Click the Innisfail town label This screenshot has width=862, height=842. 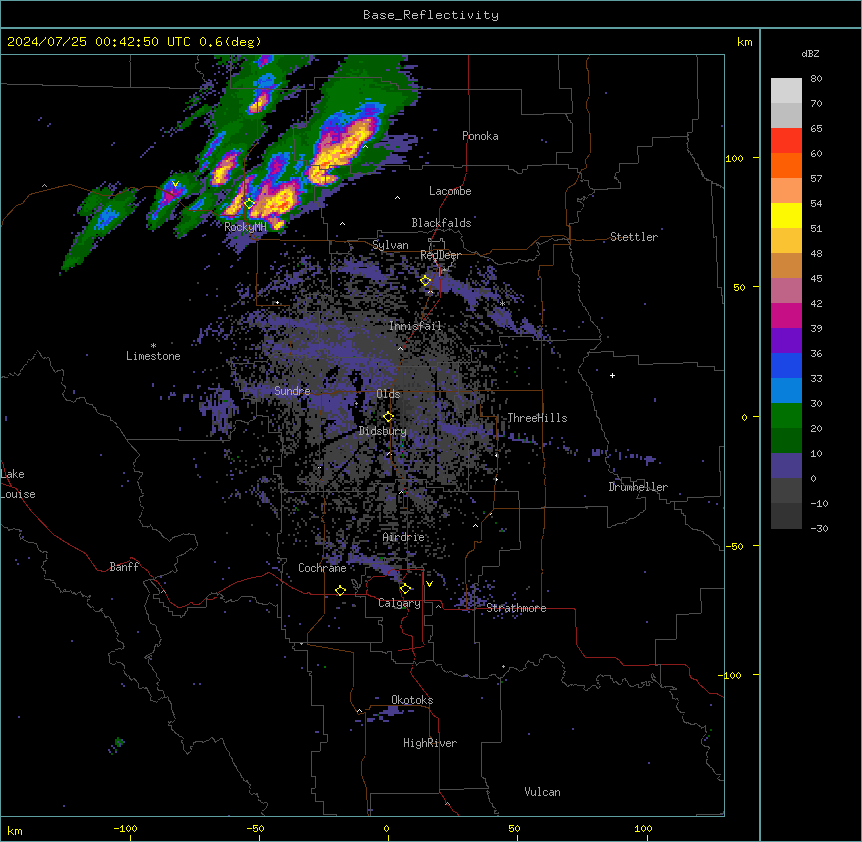pyautogui.click(x=415, y=325)
